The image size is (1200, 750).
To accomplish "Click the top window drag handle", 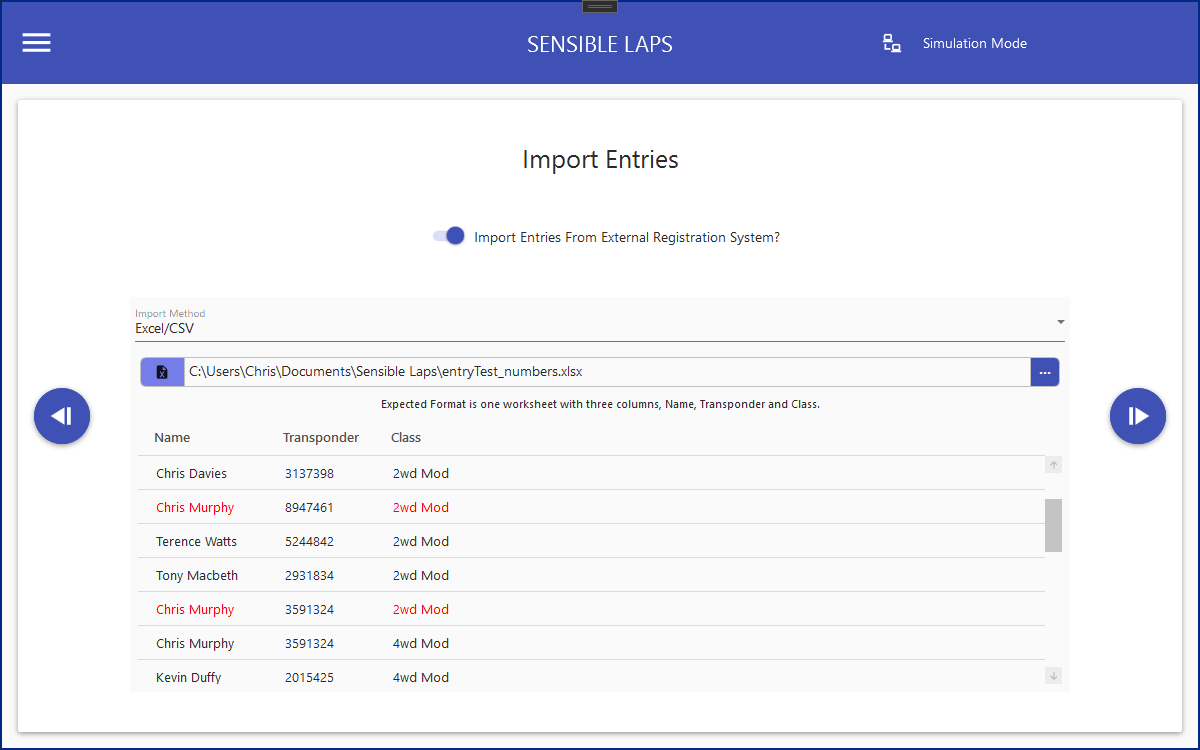I will tap(600, 6).
